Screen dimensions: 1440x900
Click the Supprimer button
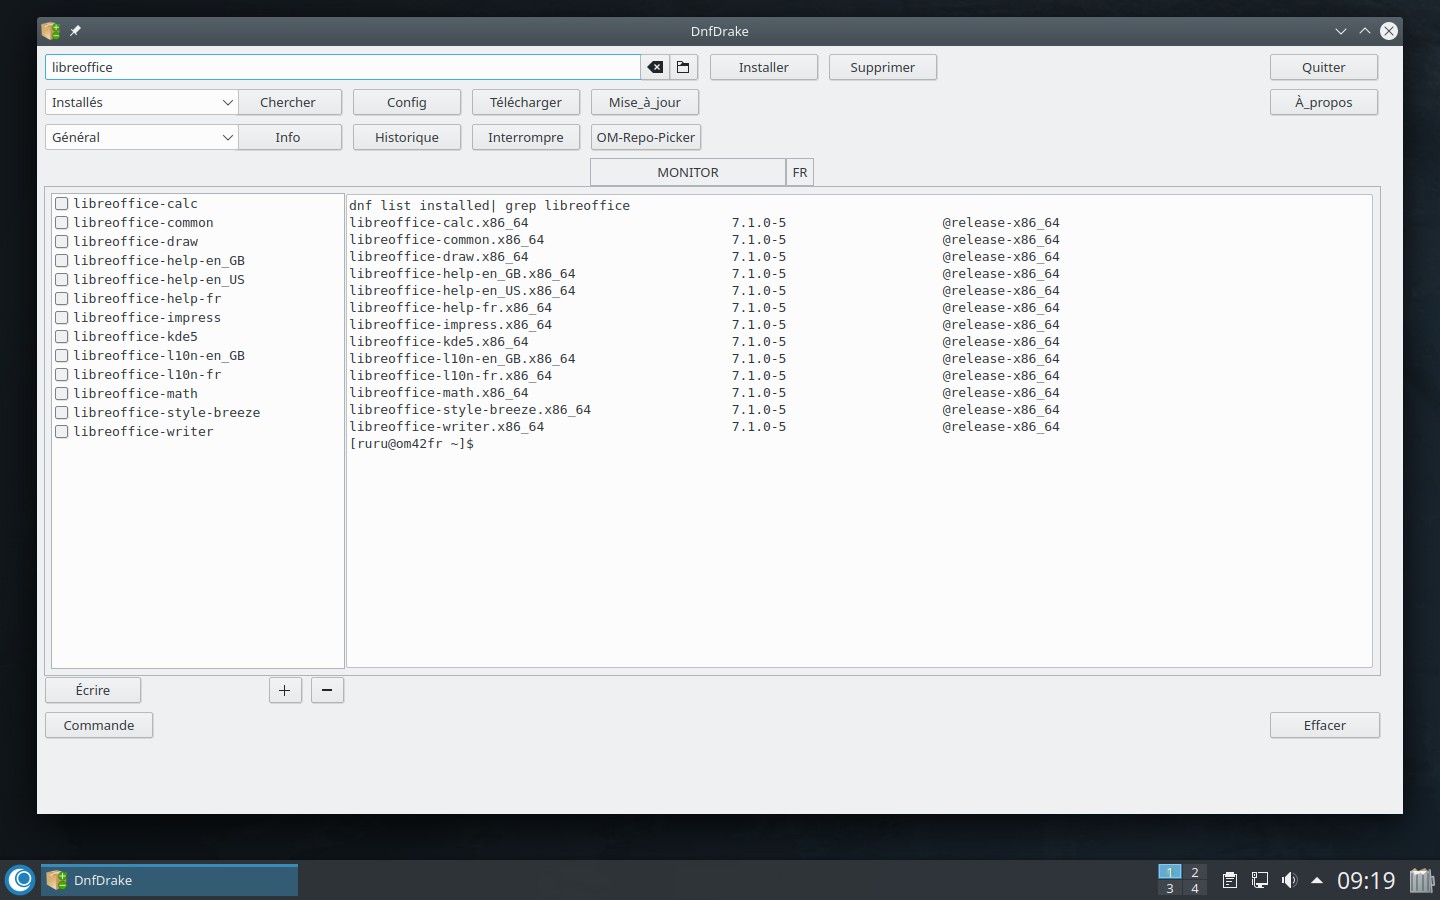tap(883, 67)
